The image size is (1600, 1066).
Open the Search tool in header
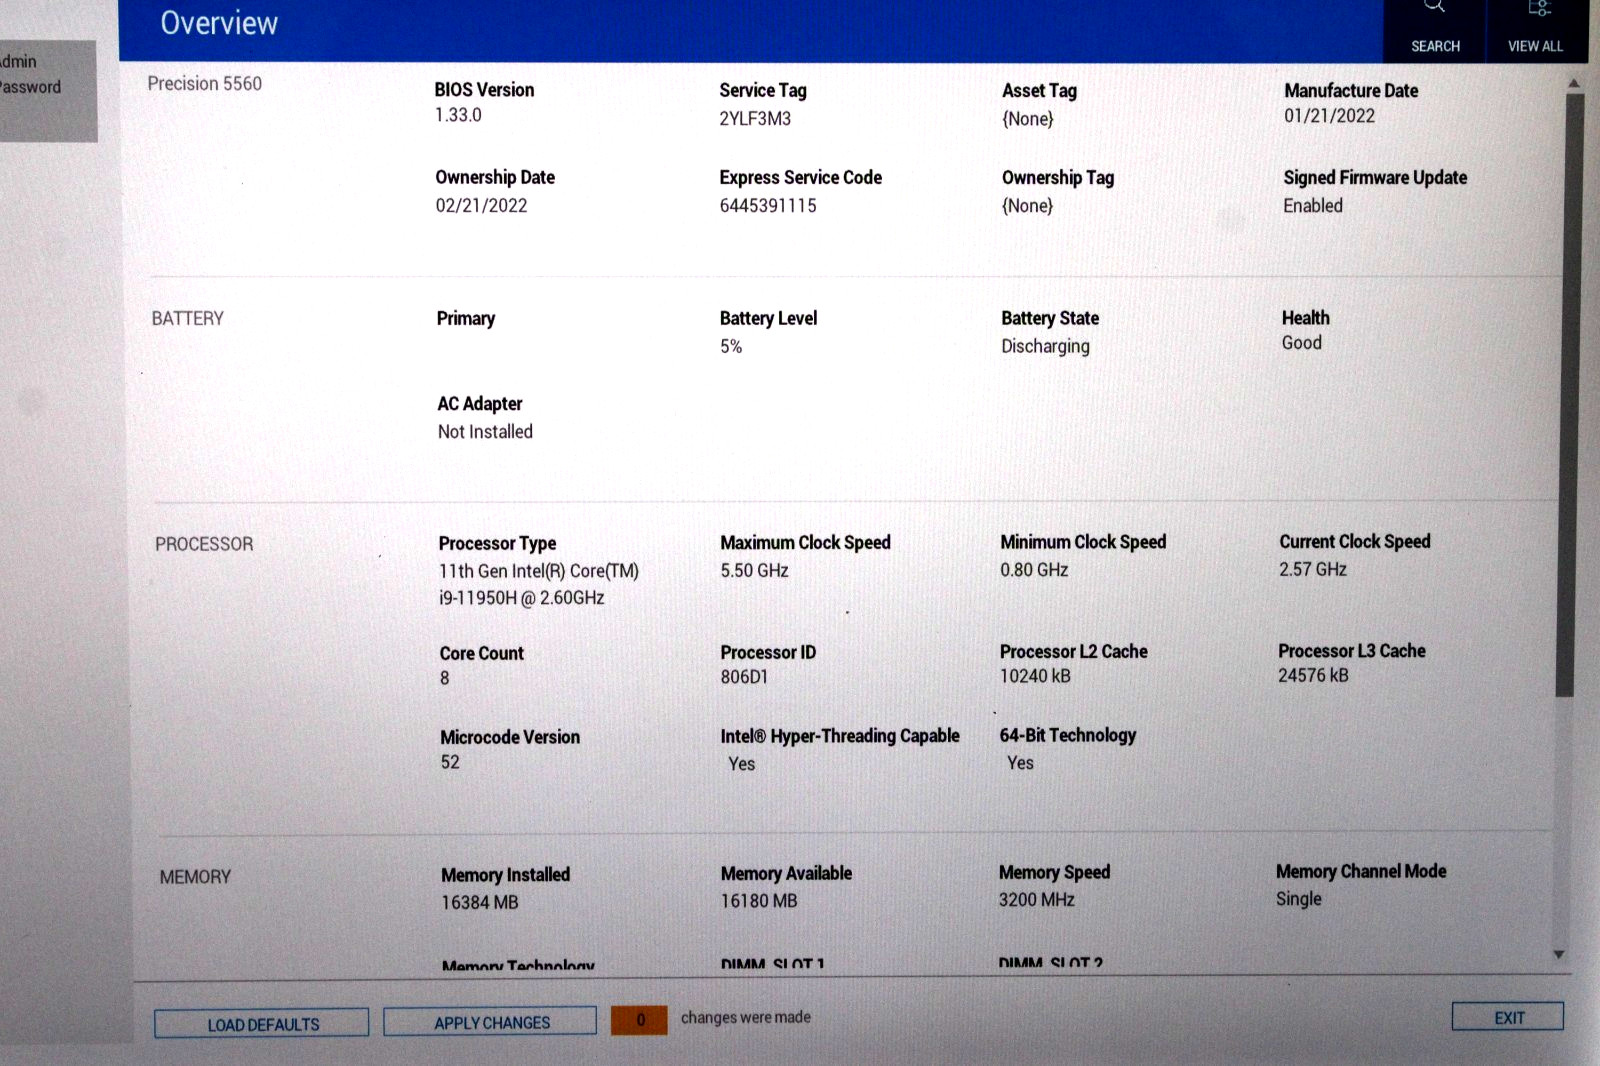tap(1434, 30)
